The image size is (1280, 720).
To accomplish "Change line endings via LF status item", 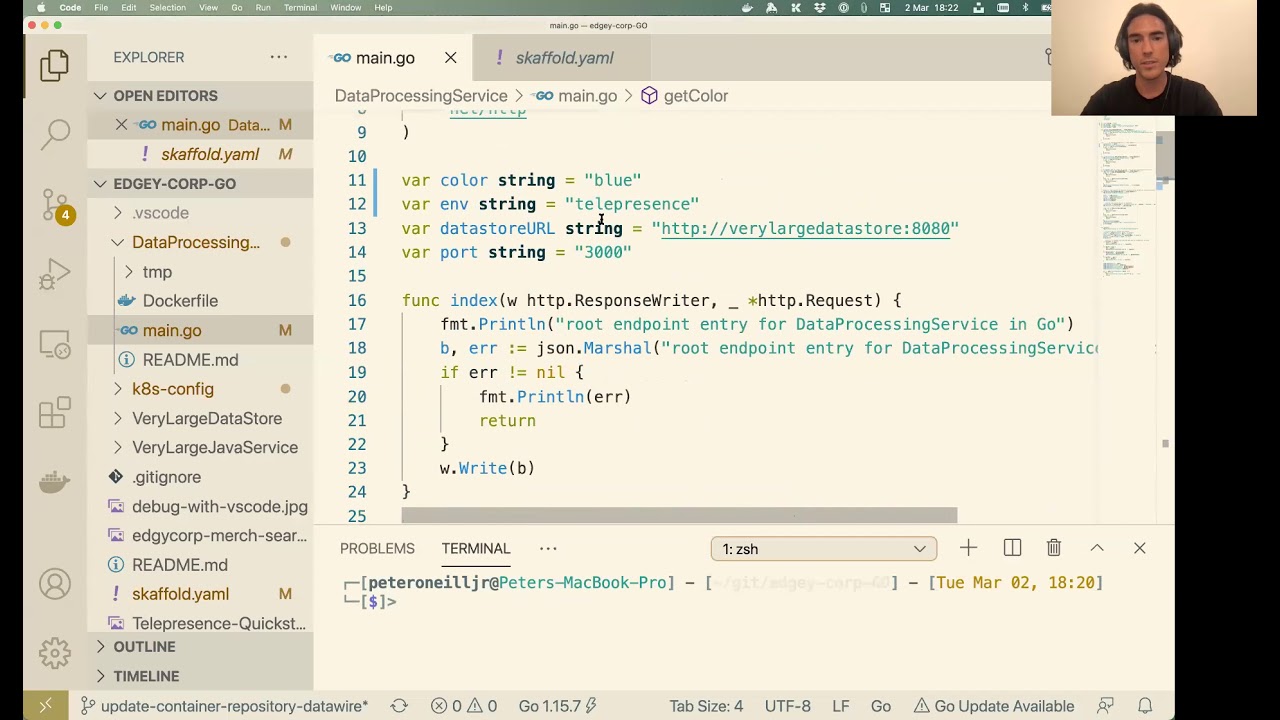I will [841, 706].
